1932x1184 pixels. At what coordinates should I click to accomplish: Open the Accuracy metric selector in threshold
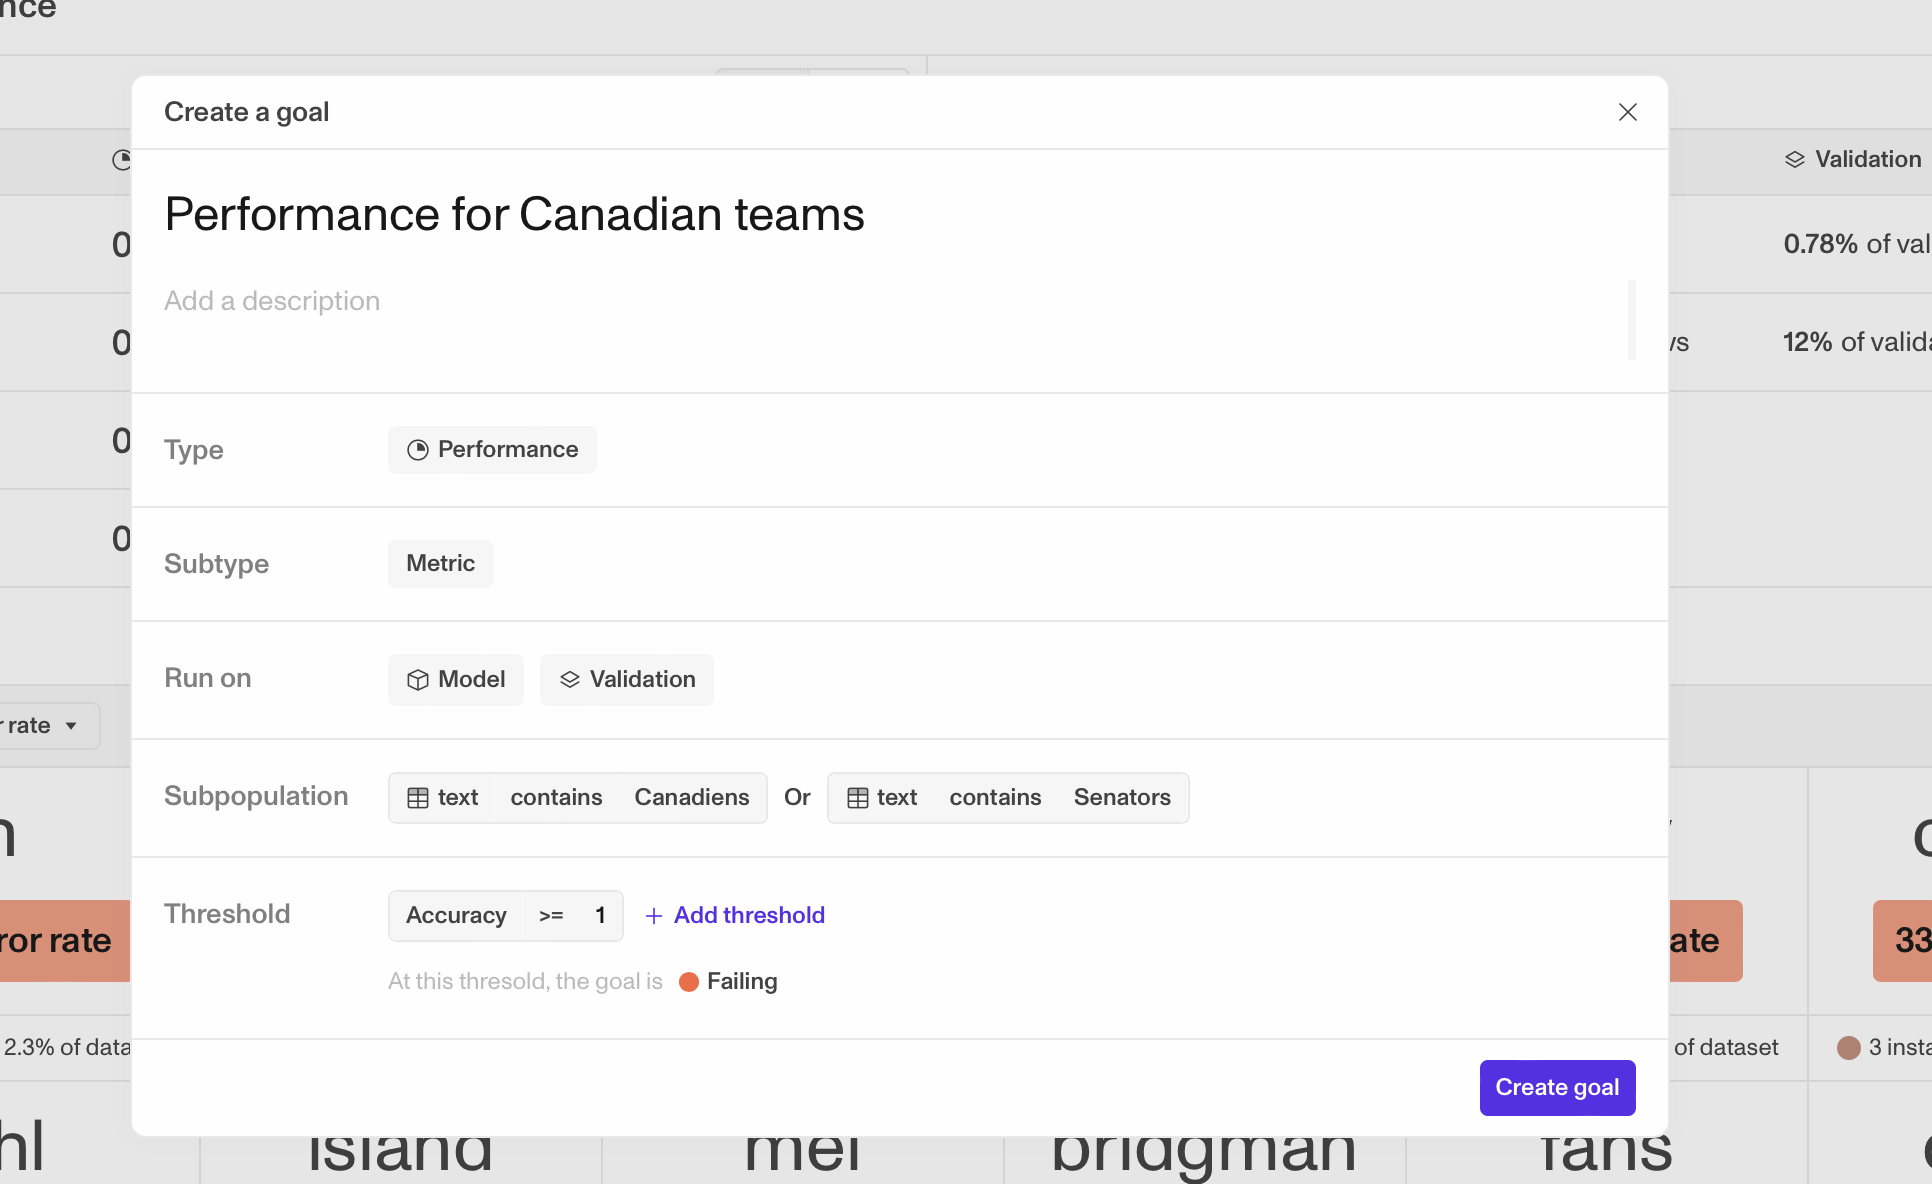tap(456, 916)
